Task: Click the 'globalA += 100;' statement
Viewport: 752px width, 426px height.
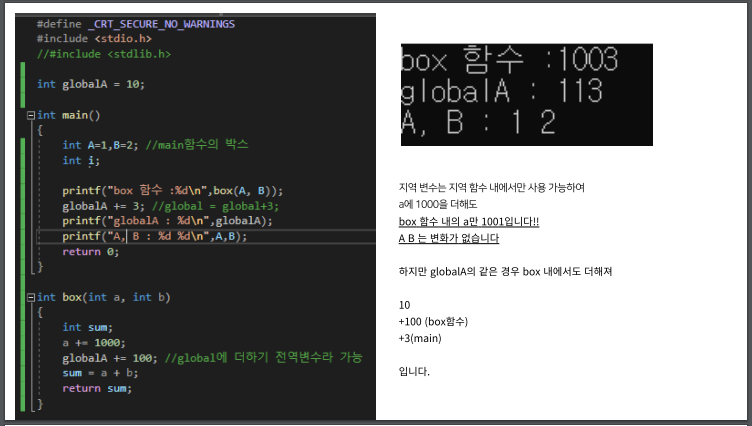Action: 109,358
